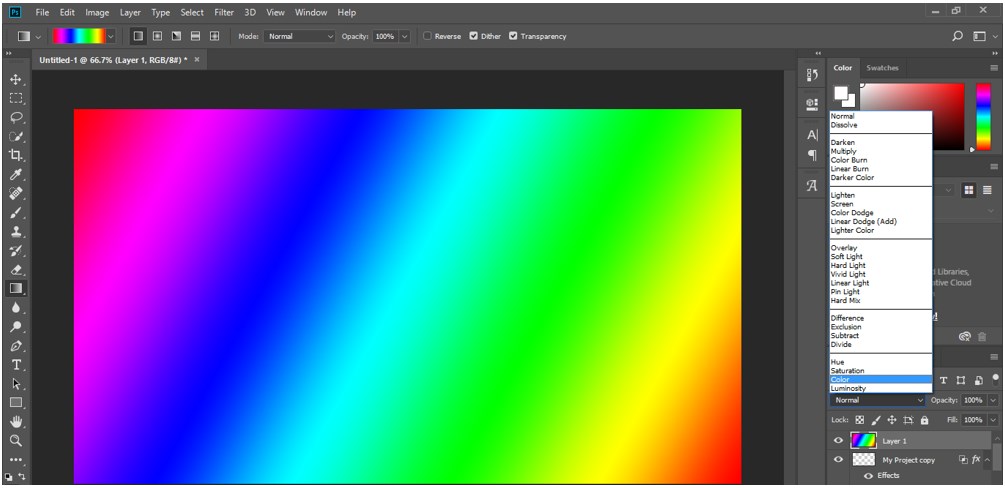Select the Rectangular Marquee tool

tap(16, 98)
